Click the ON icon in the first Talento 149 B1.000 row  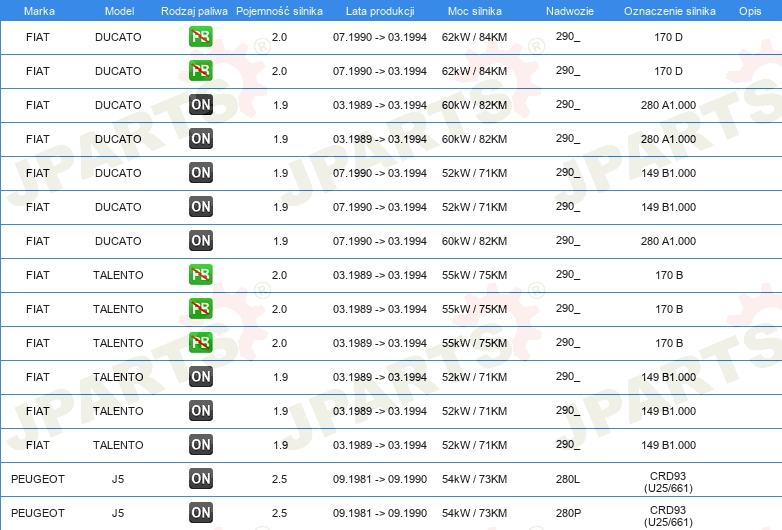[200, 376]
